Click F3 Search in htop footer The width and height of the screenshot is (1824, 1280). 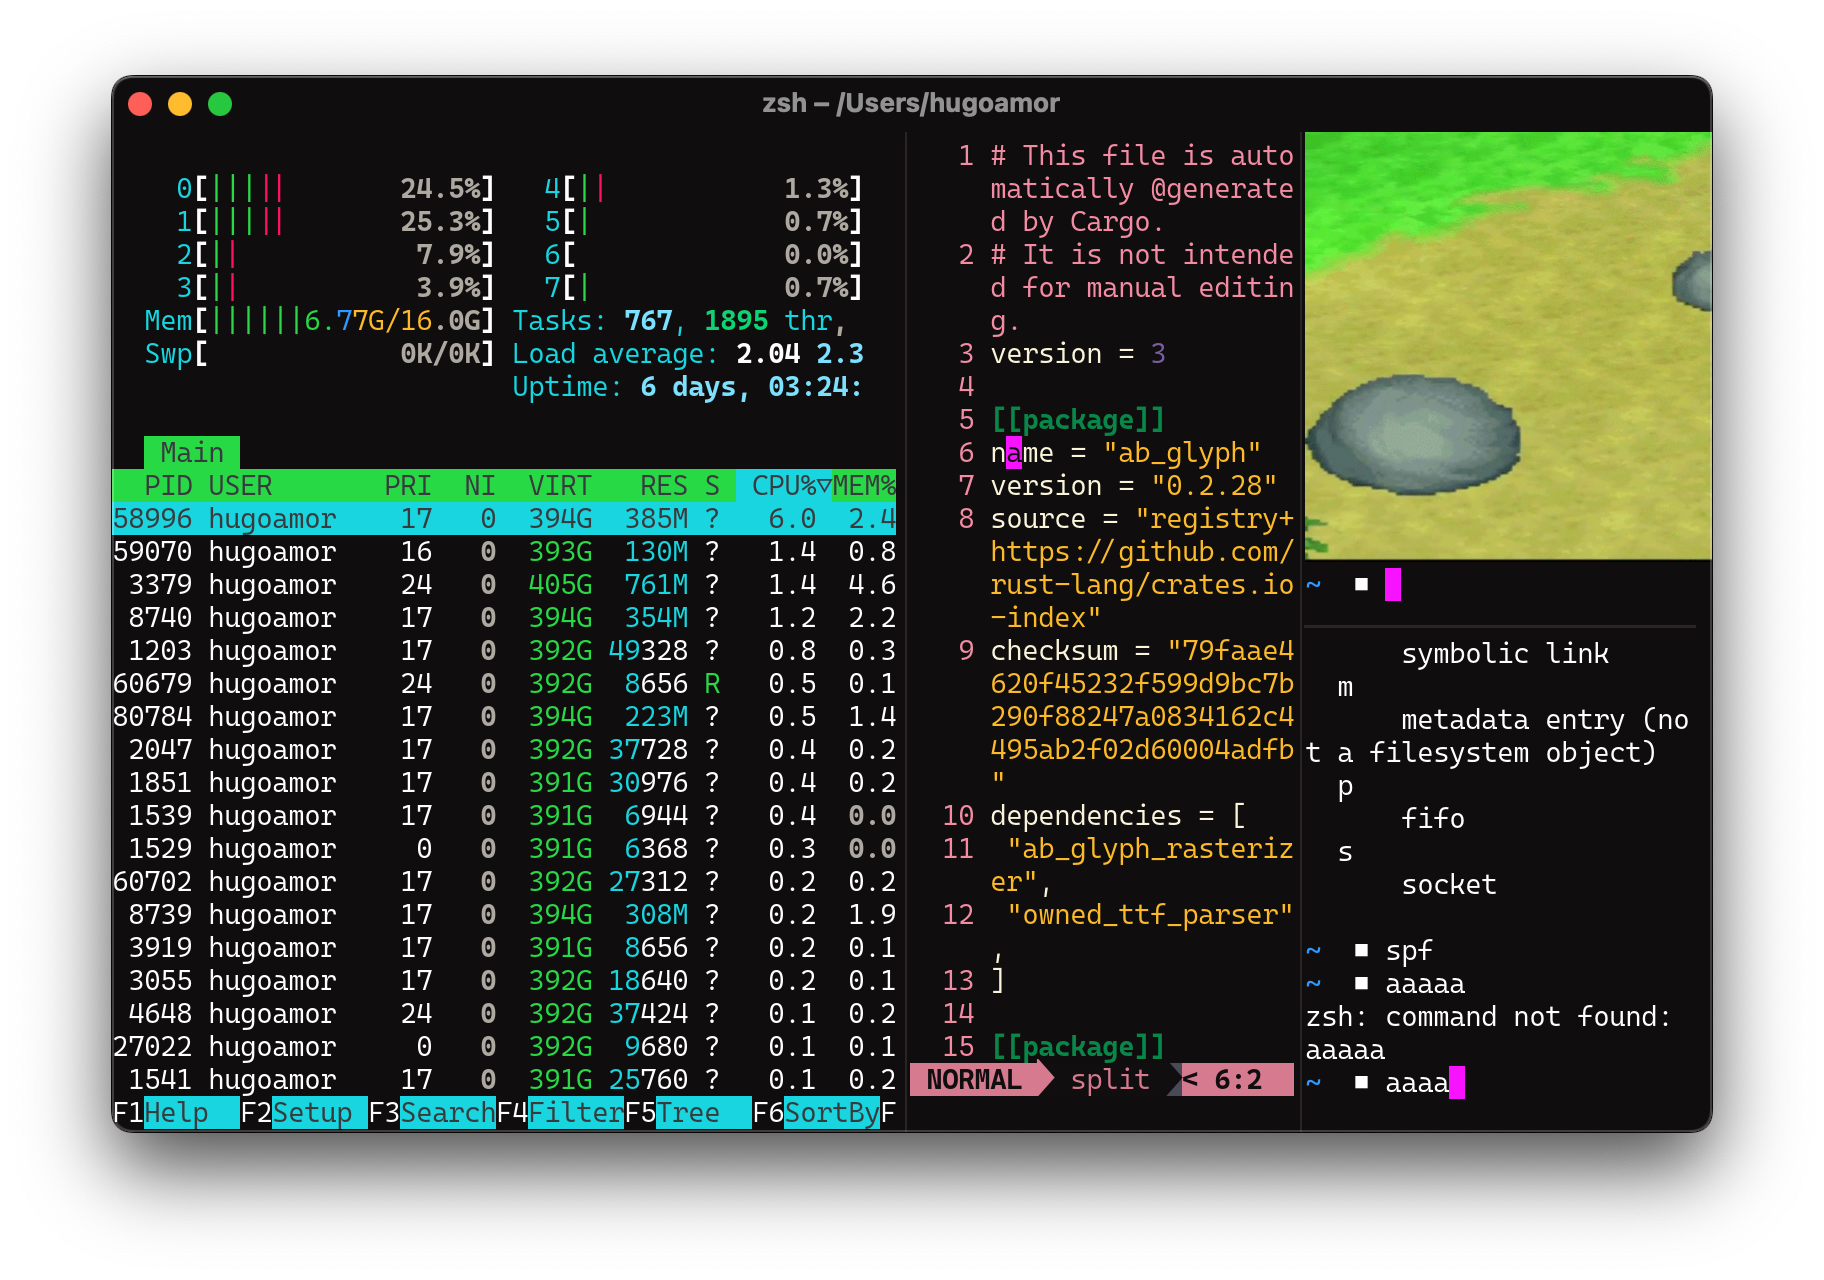tap(432, 1112)
